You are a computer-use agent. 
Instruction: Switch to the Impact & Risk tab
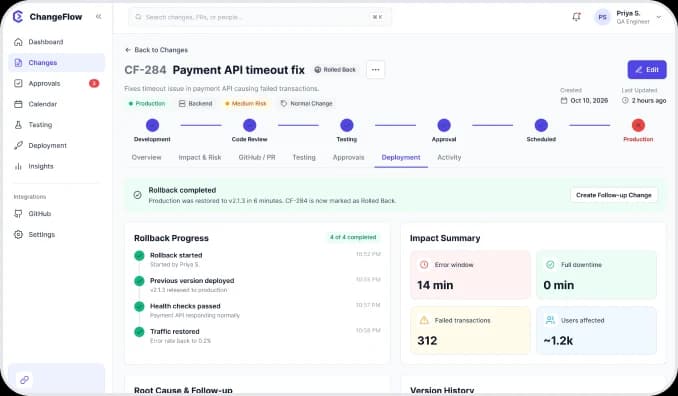point(200,157)
